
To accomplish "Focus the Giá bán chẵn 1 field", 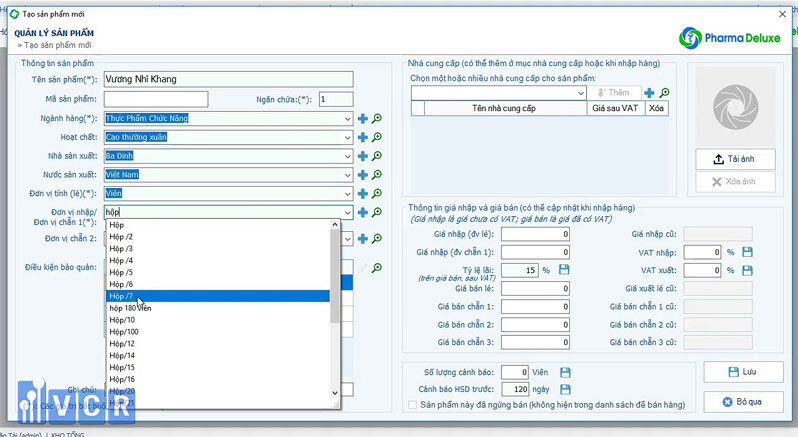I will pos(535,307).
